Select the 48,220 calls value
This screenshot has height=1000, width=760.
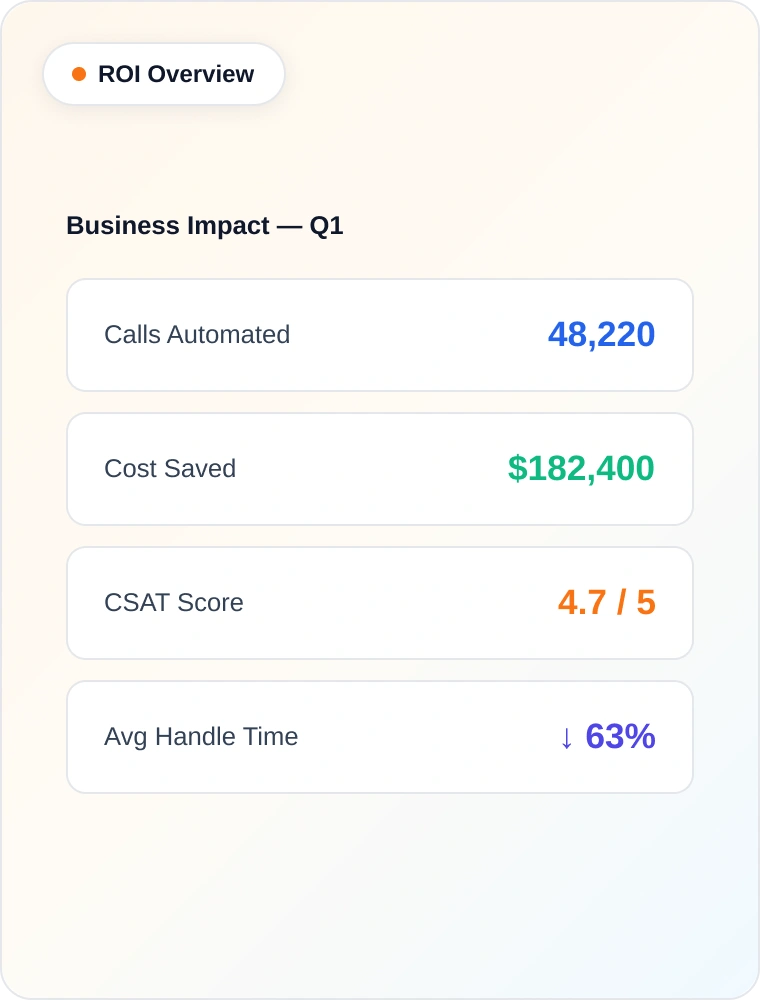[600, 334]
